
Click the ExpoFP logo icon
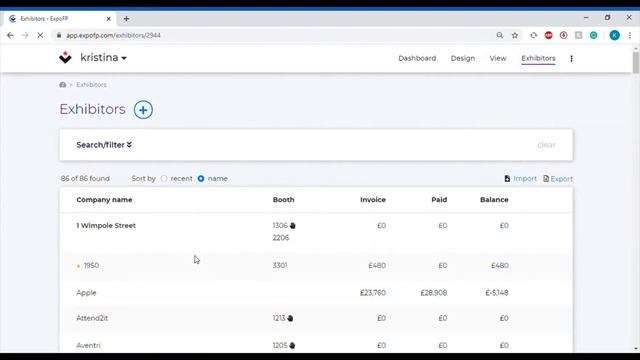(65, 58)
